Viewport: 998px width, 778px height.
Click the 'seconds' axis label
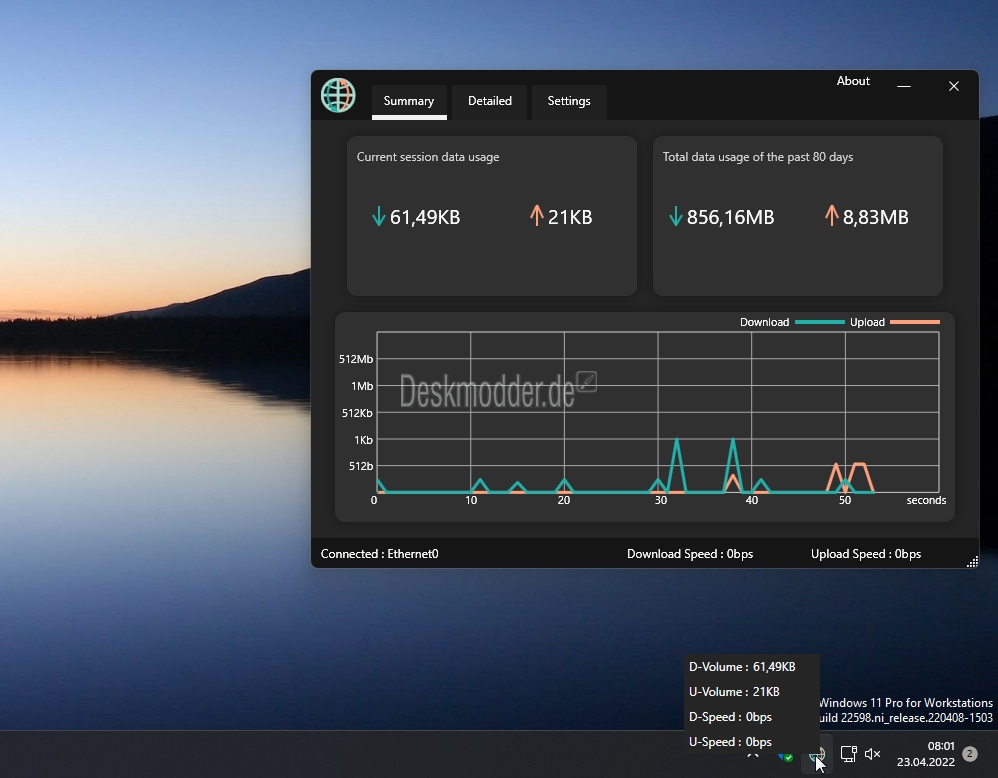(x=926, y=500)
